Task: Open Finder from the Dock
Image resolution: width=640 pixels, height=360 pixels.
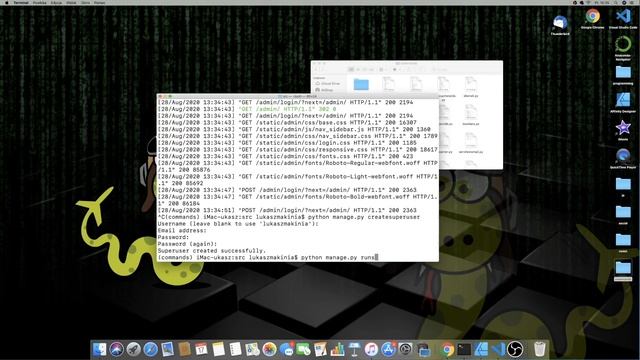Action: click(99, 349)
